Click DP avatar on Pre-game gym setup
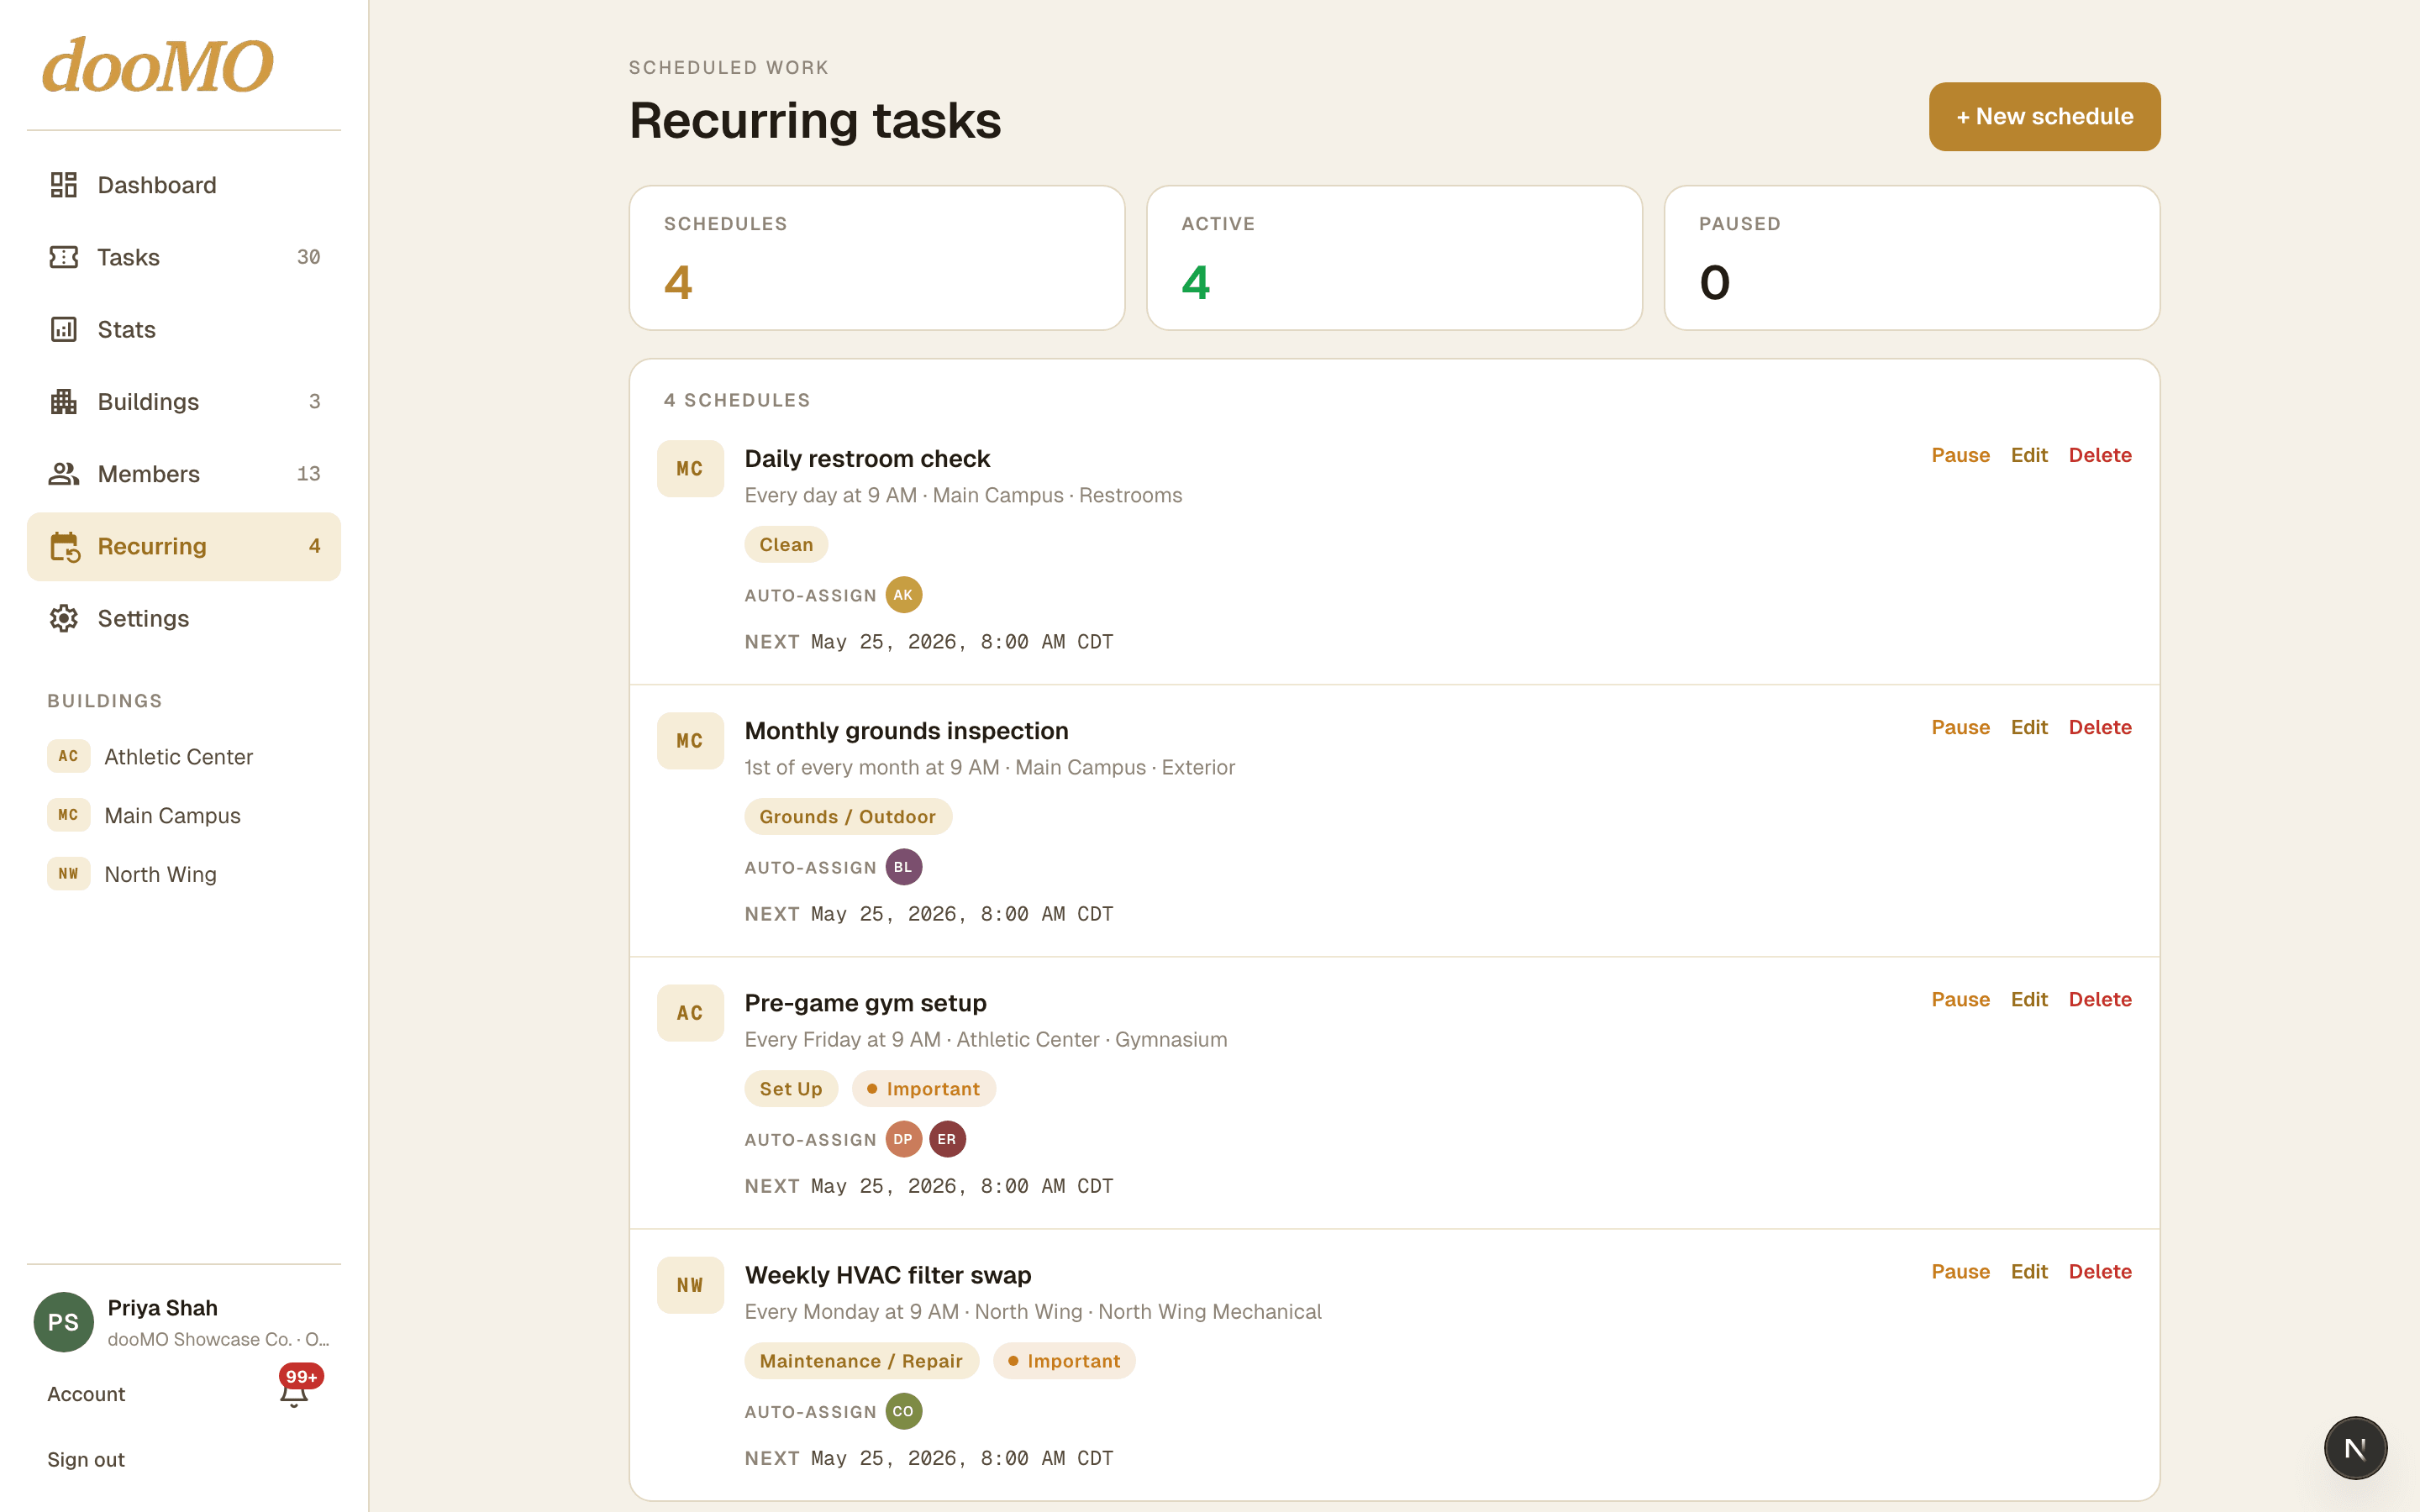 pyautogui.click(x=903, y=1139)
